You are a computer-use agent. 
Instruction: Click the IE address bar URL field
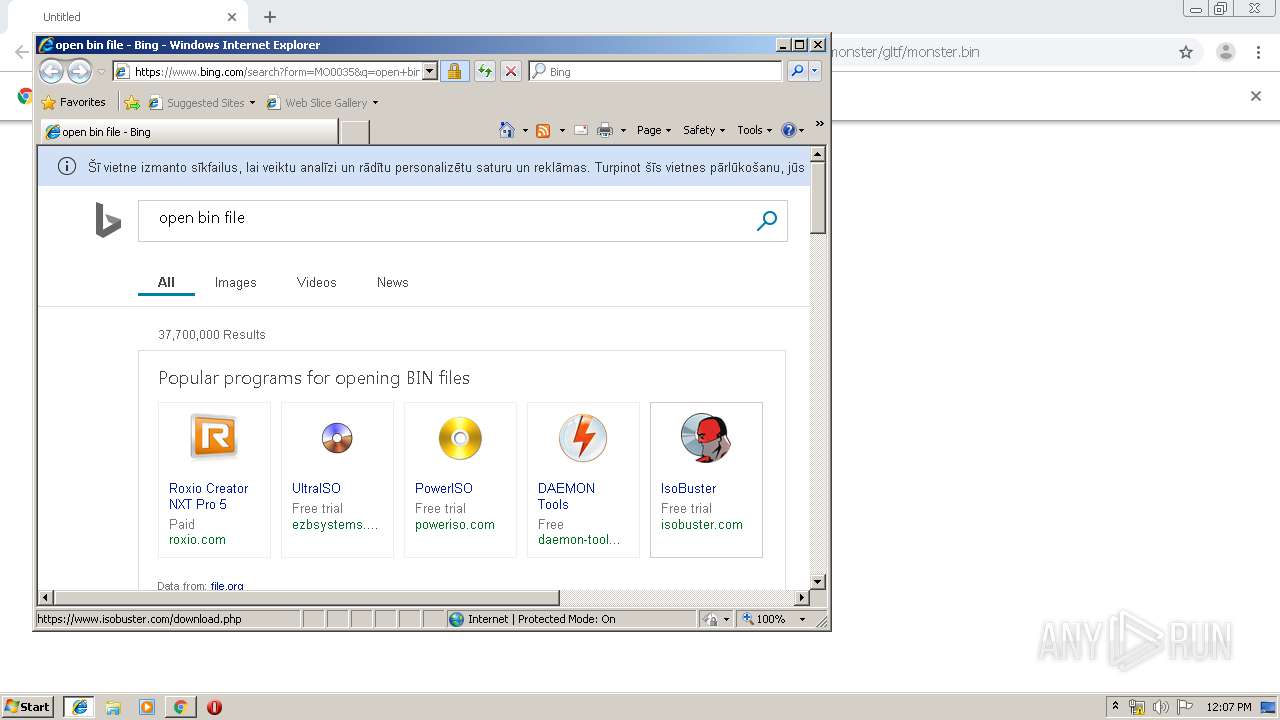click(275, 71)
